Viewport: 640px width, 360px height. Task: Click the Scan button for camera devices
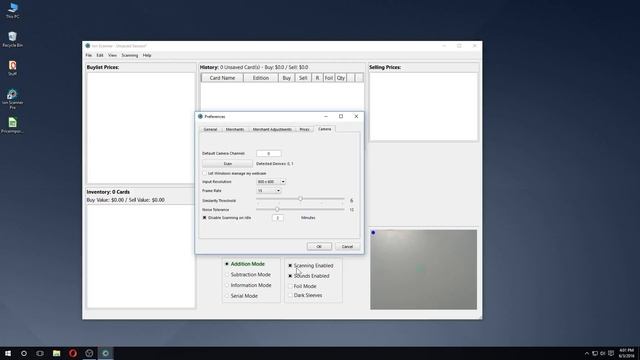[x=227, y=164]
